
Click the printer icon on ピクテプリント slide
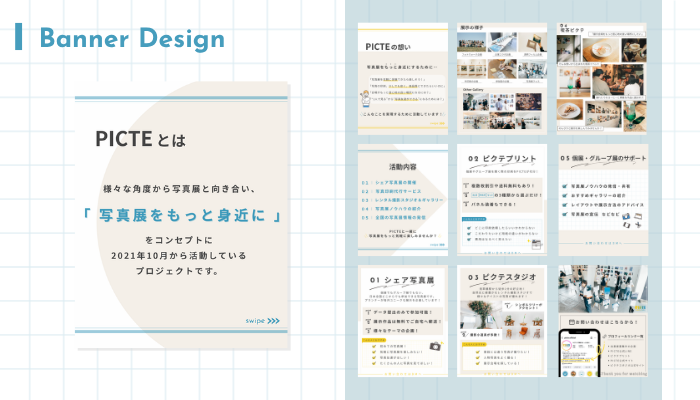point(537,243)
